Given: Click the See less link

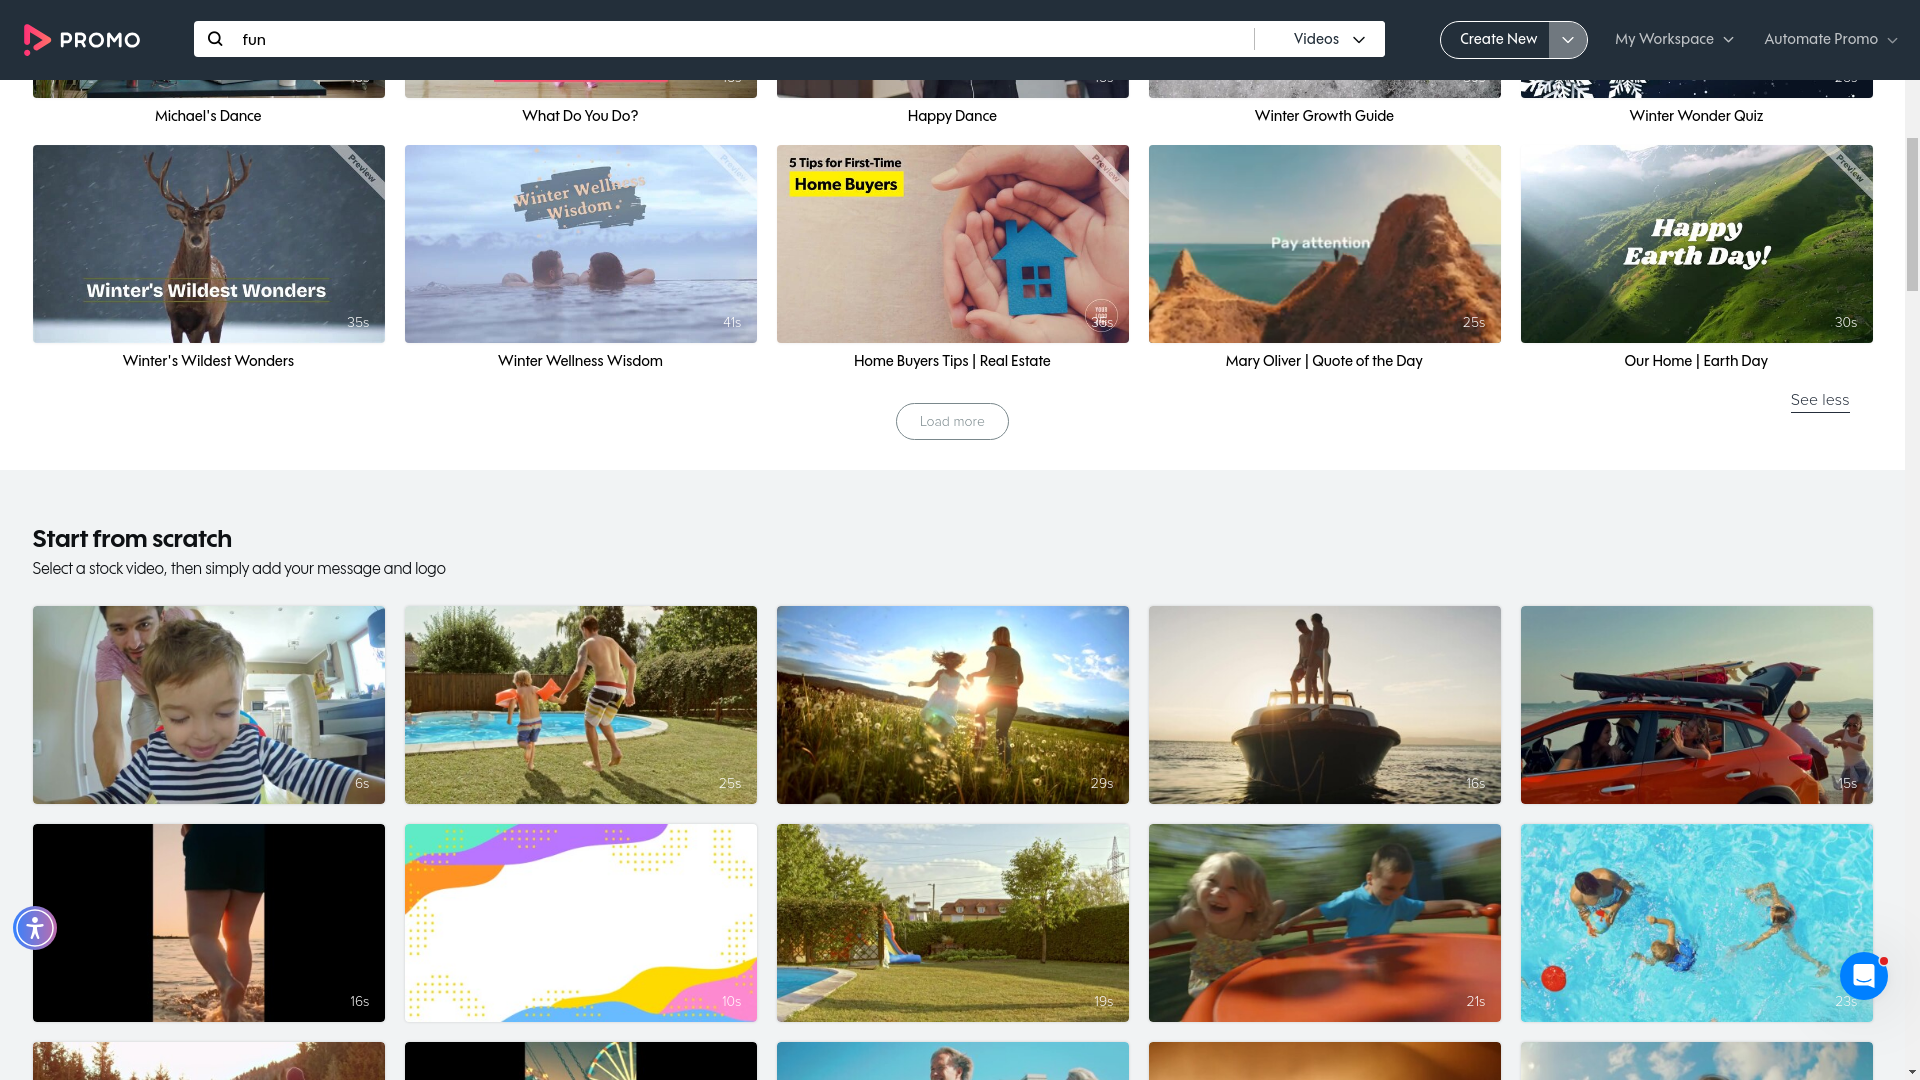Looking at the screenshot, I should tap(1819, 400).
